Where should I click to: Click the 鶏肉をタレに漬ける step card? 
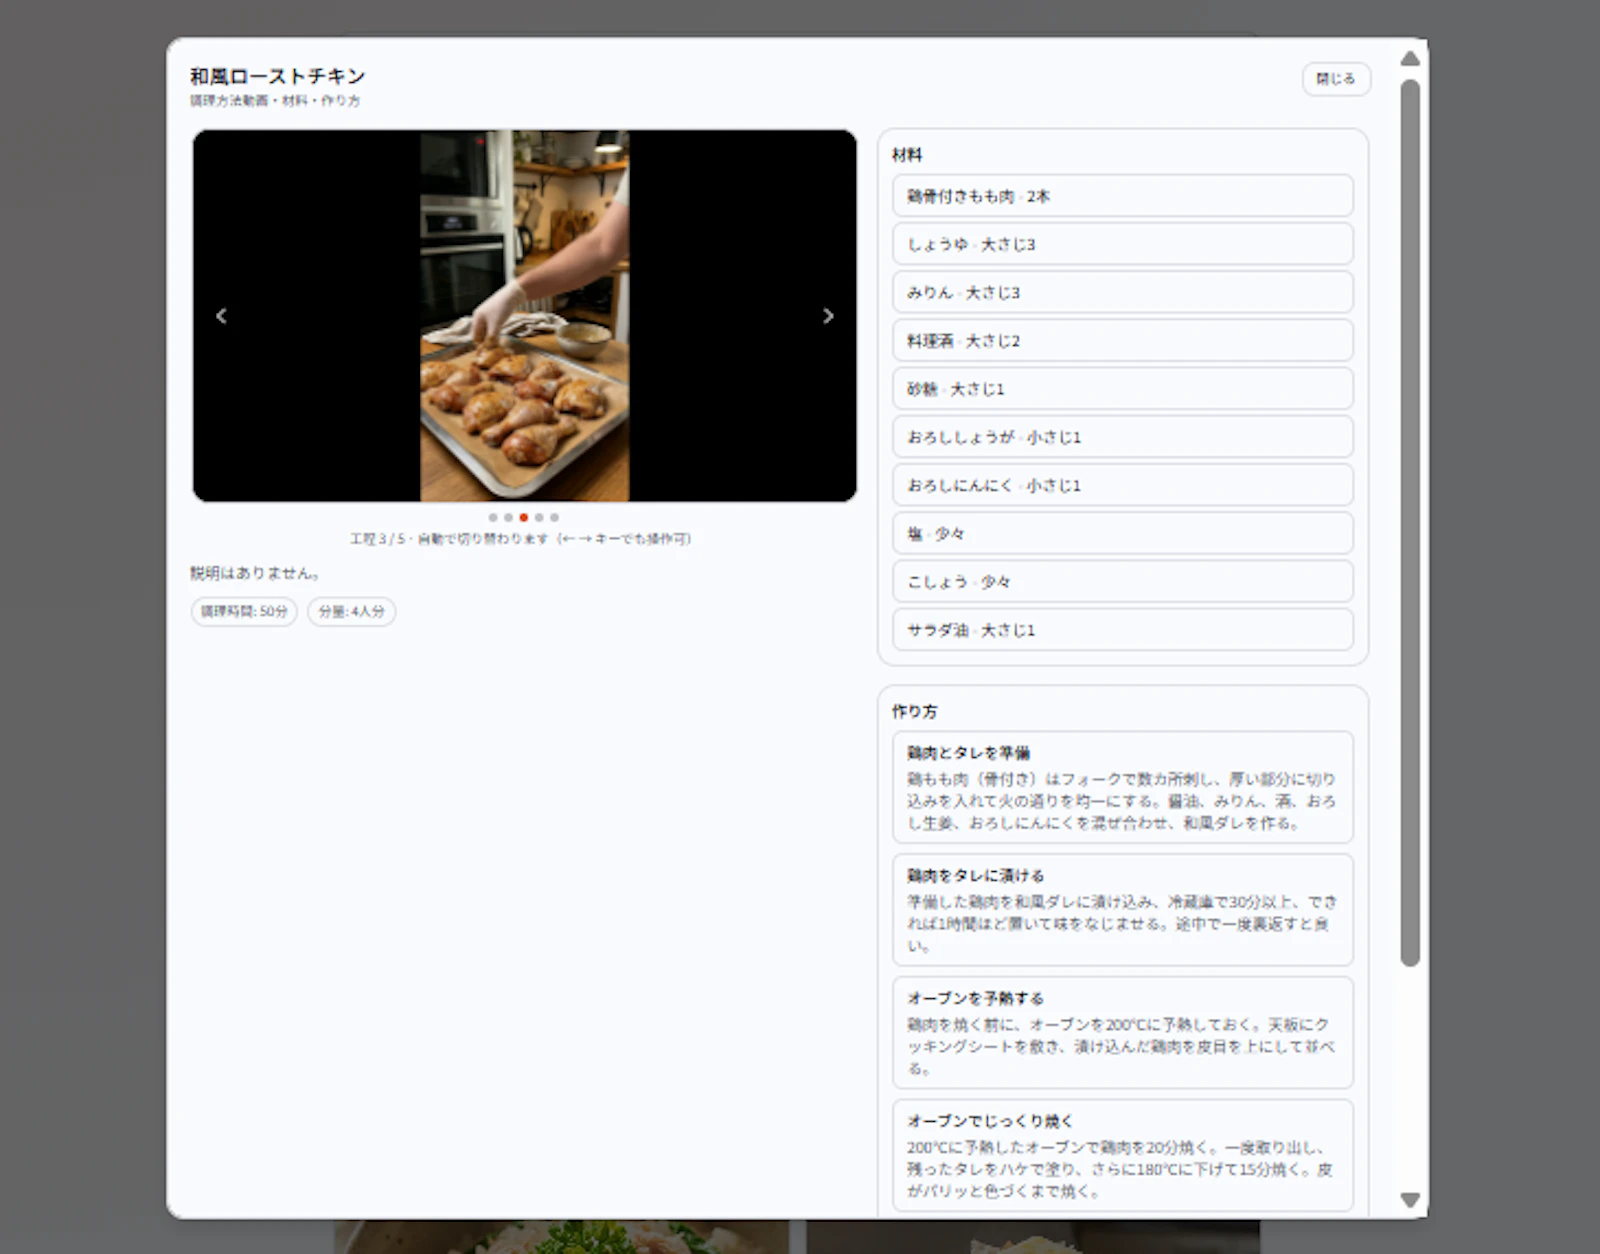coord(1123,910)
